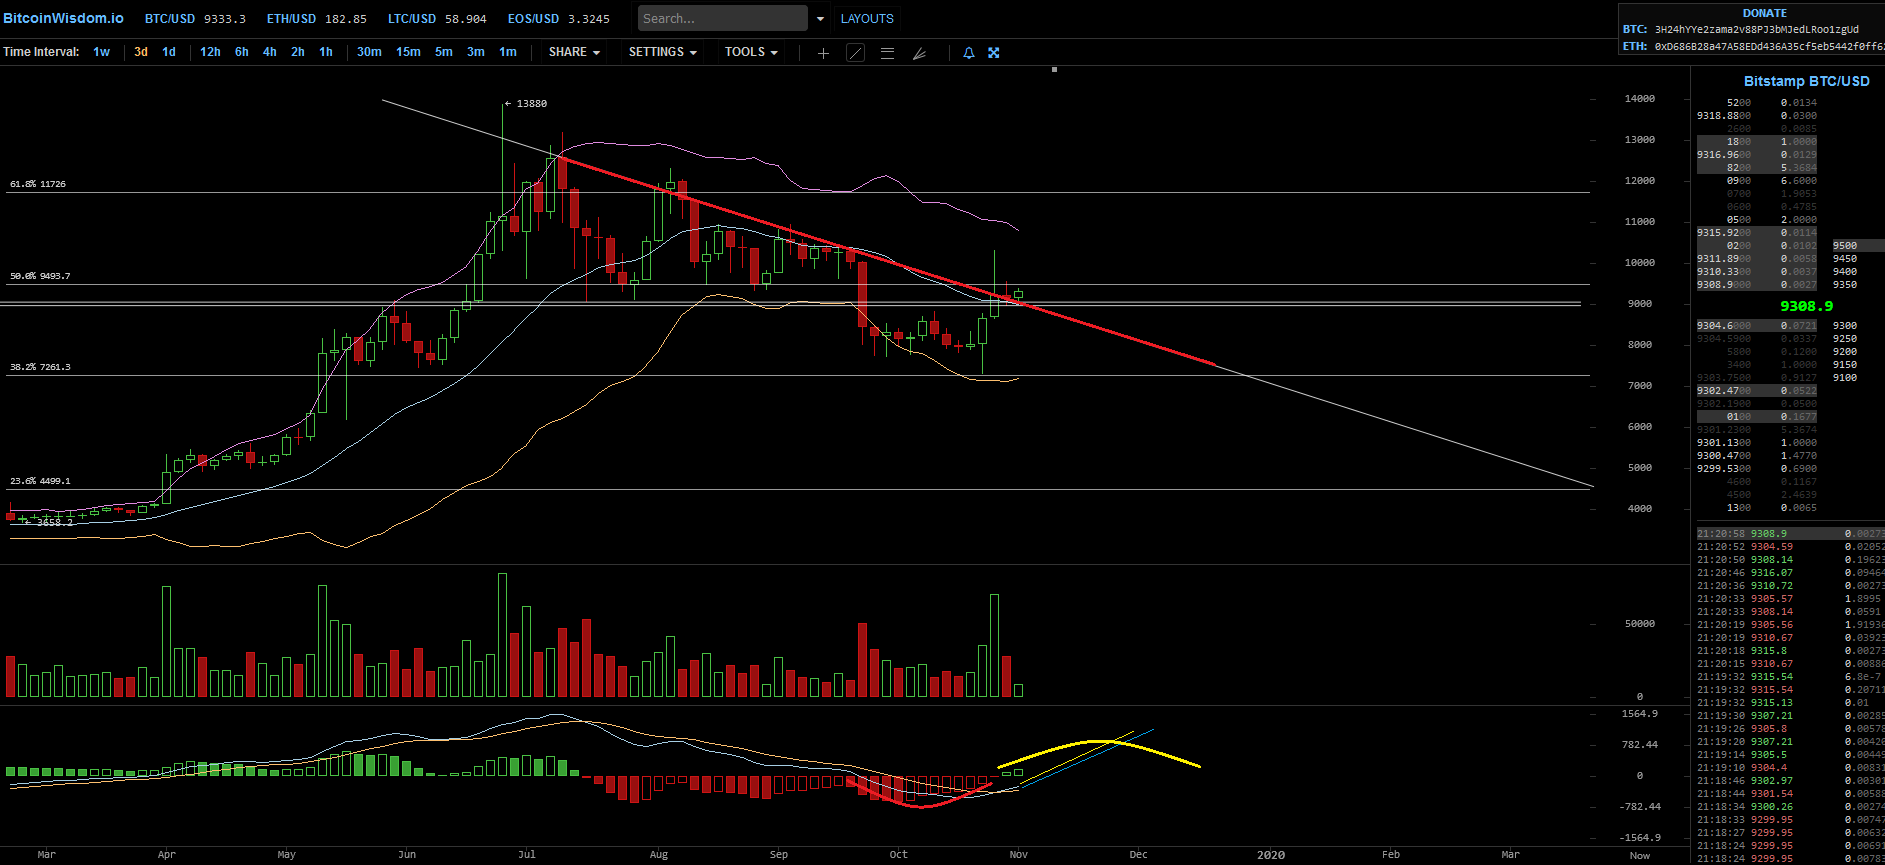Image resolution: width=1885 pixels, height=865 pixels.
Task: Click the Bitstamp BTC/USD panel title
Action: (1807, 81)
